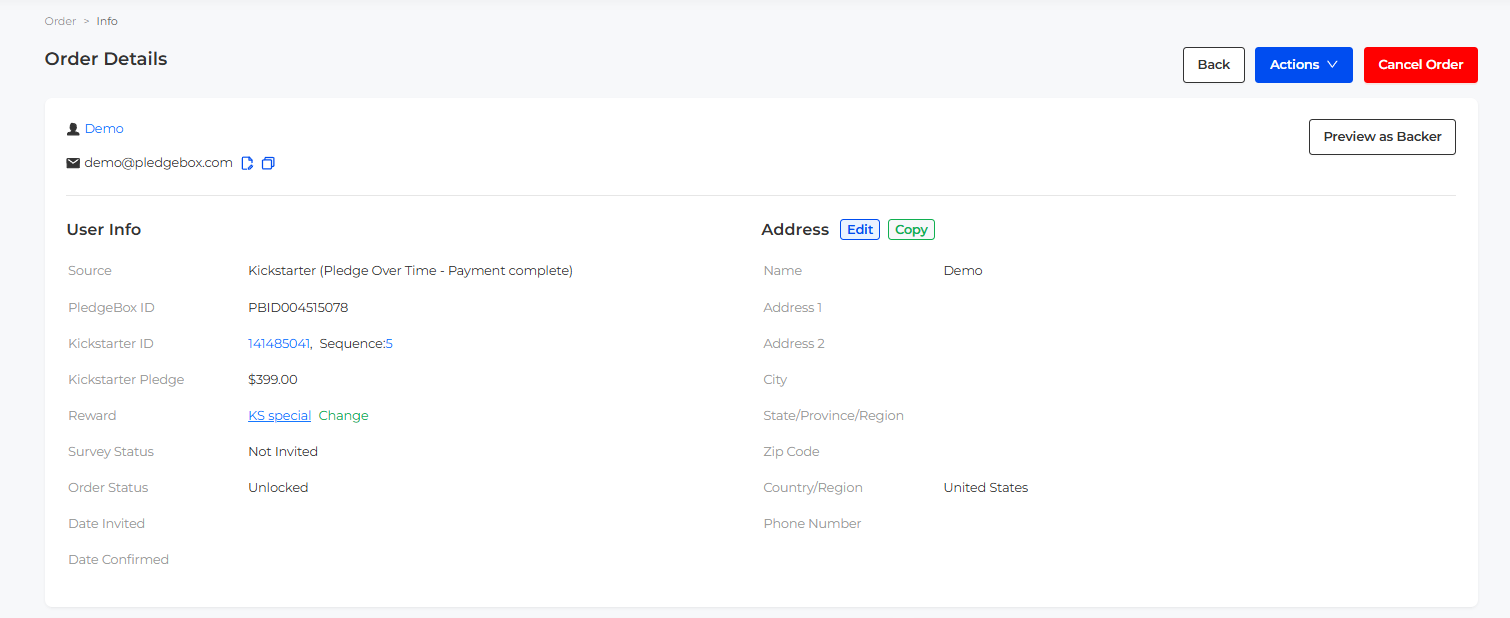Image resolution: width=1510 pixels, height=618 pixels.
Task: Click the copy email icon
Action: 268,163
